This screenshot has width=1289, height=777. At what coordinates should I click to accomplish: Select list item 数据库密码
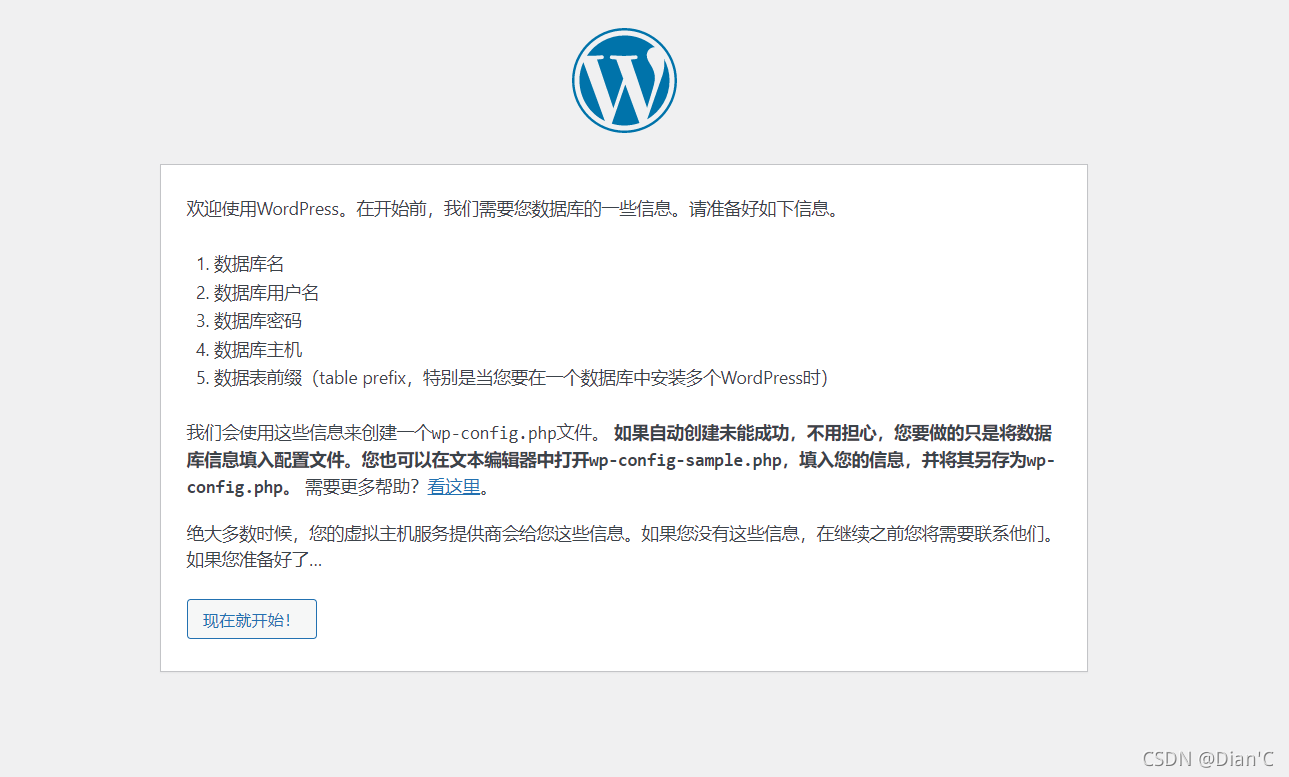[x=258, y=321]
